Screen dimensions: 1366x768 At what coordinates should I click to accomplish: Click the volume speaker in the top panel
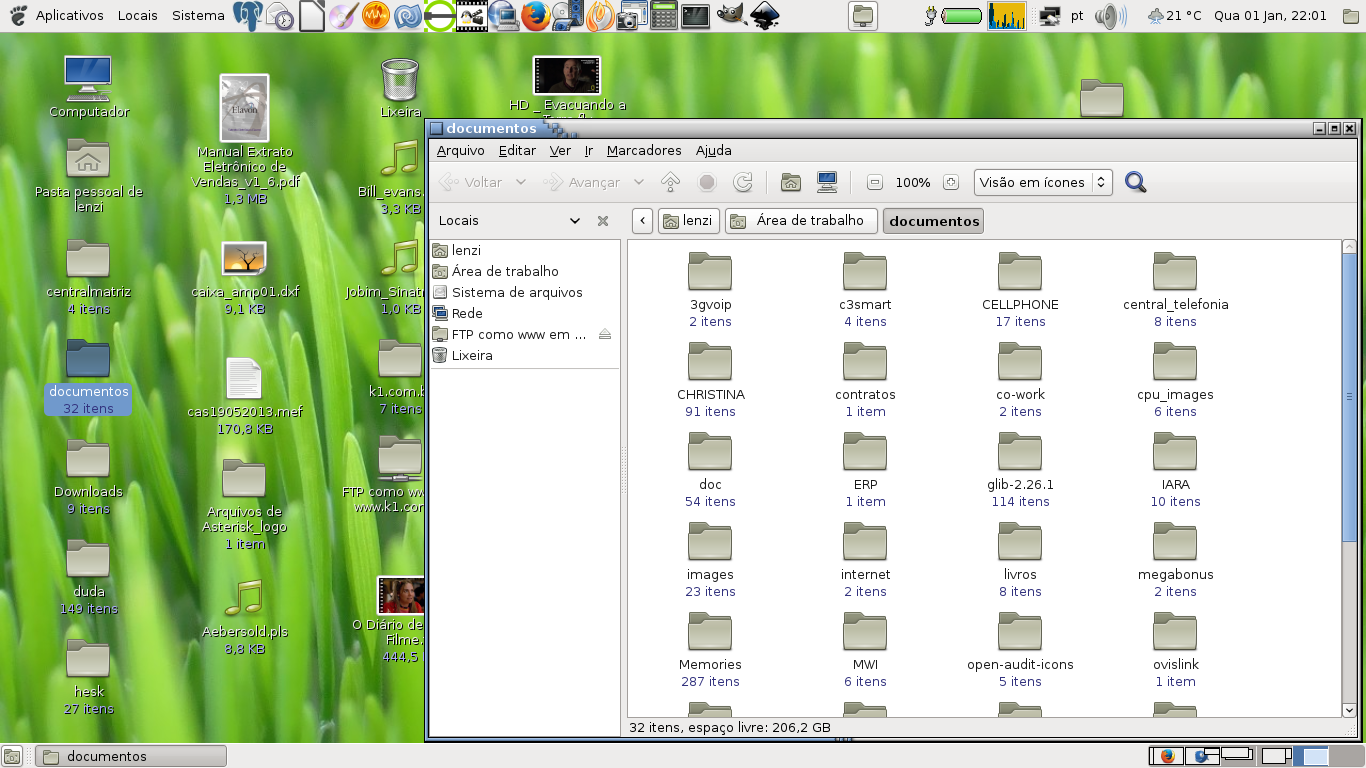1109,15
